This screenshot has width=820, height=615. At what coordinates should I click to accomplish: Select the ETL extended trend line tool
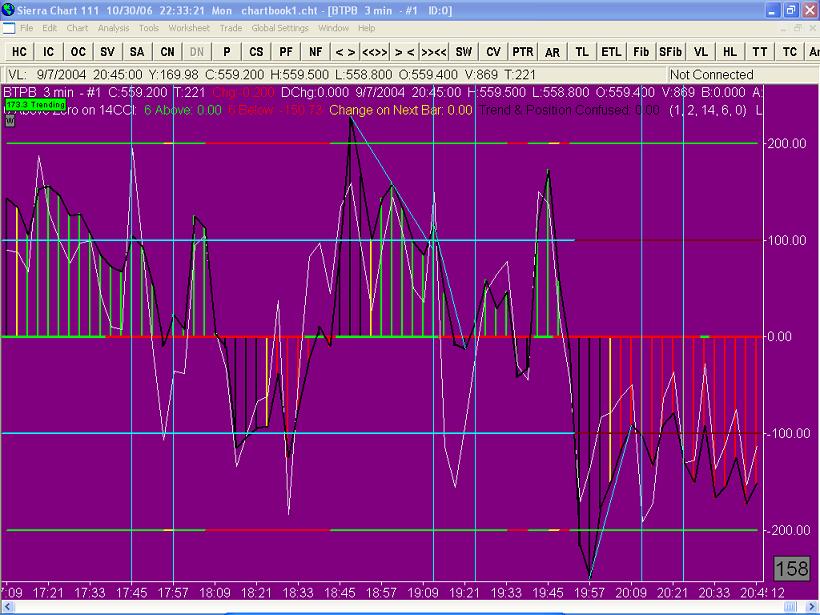point(611,52)
